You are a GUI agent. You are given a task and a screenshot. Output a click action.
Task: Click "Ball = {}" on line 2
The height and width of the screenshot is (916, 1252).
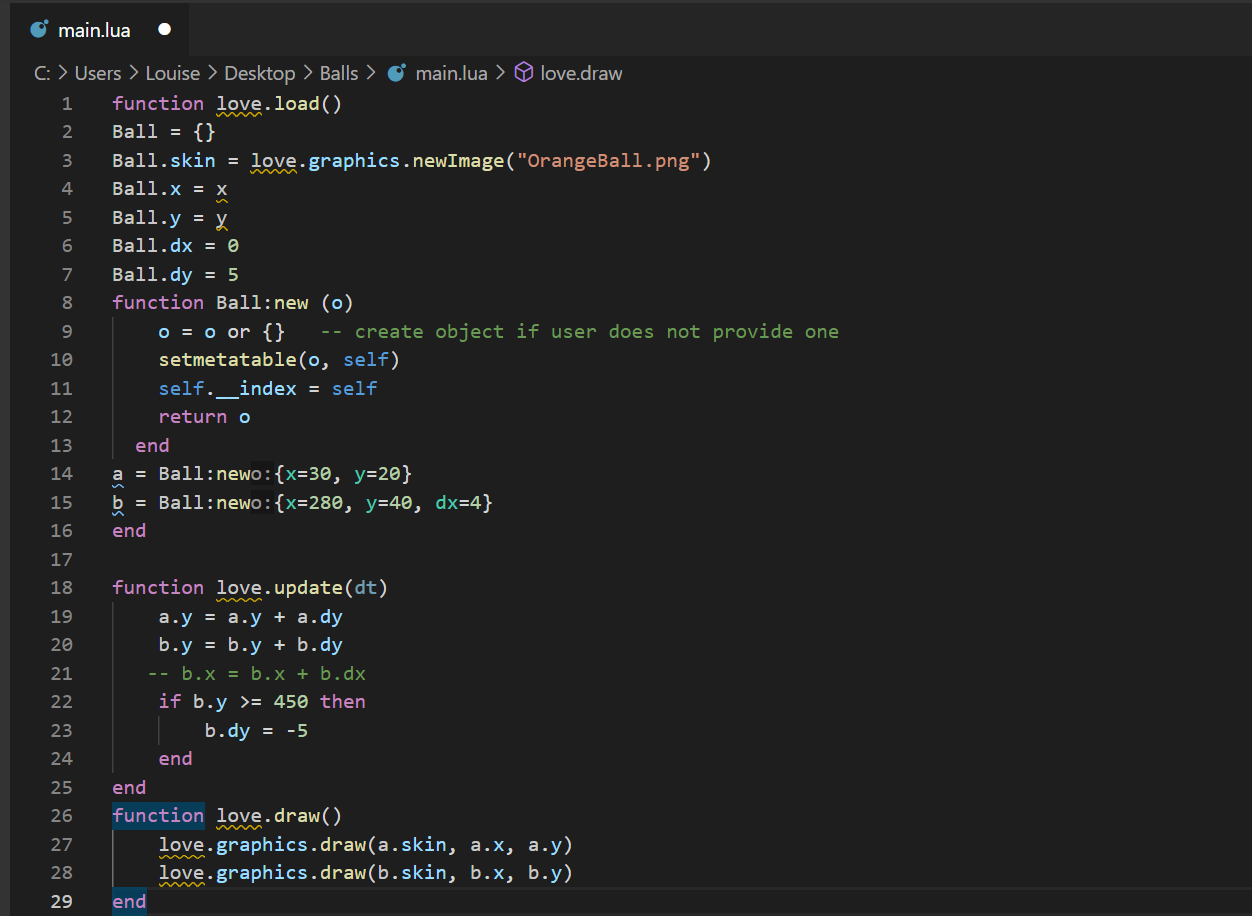point(164,131)
